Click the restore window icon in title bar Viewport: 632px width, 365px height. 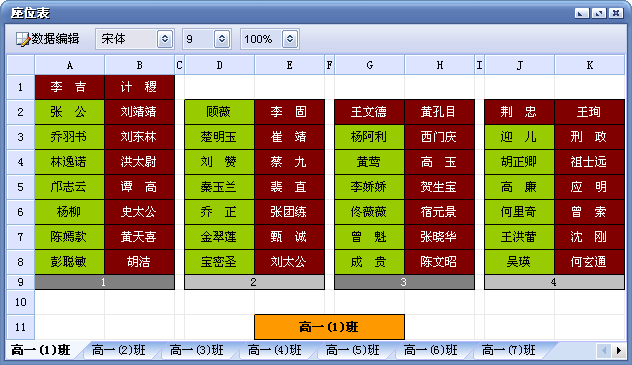[599, 13]
